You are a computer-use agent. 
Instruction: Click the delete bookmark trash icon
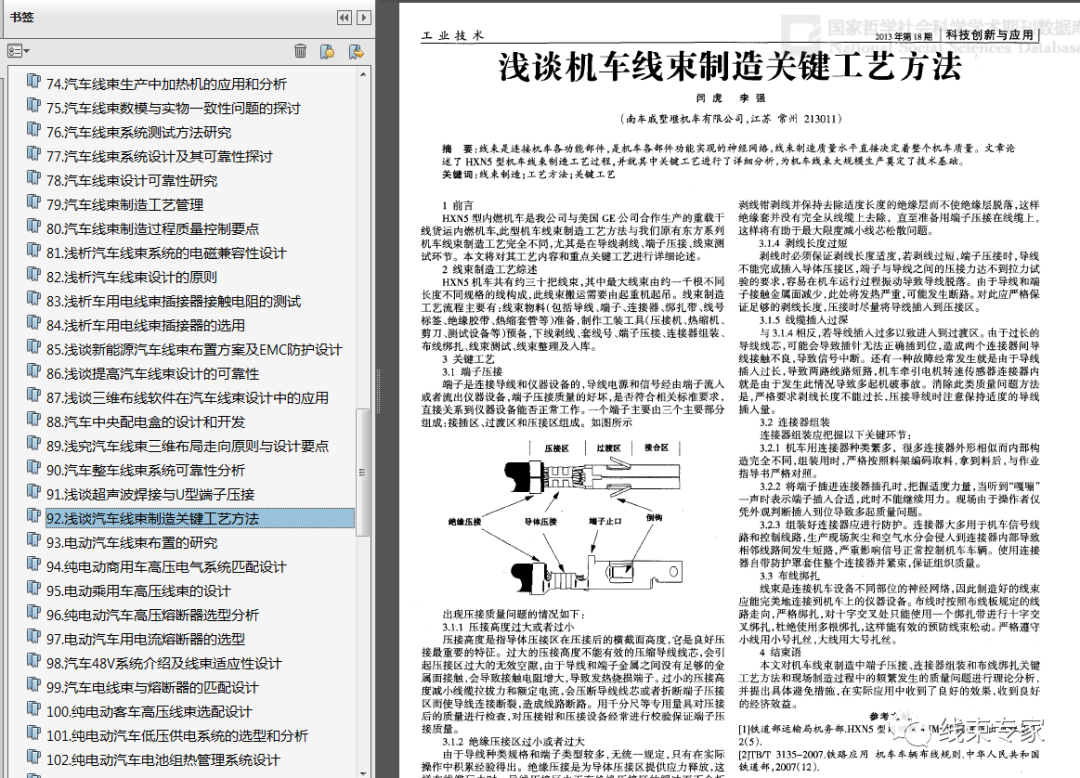coord(298,50)
